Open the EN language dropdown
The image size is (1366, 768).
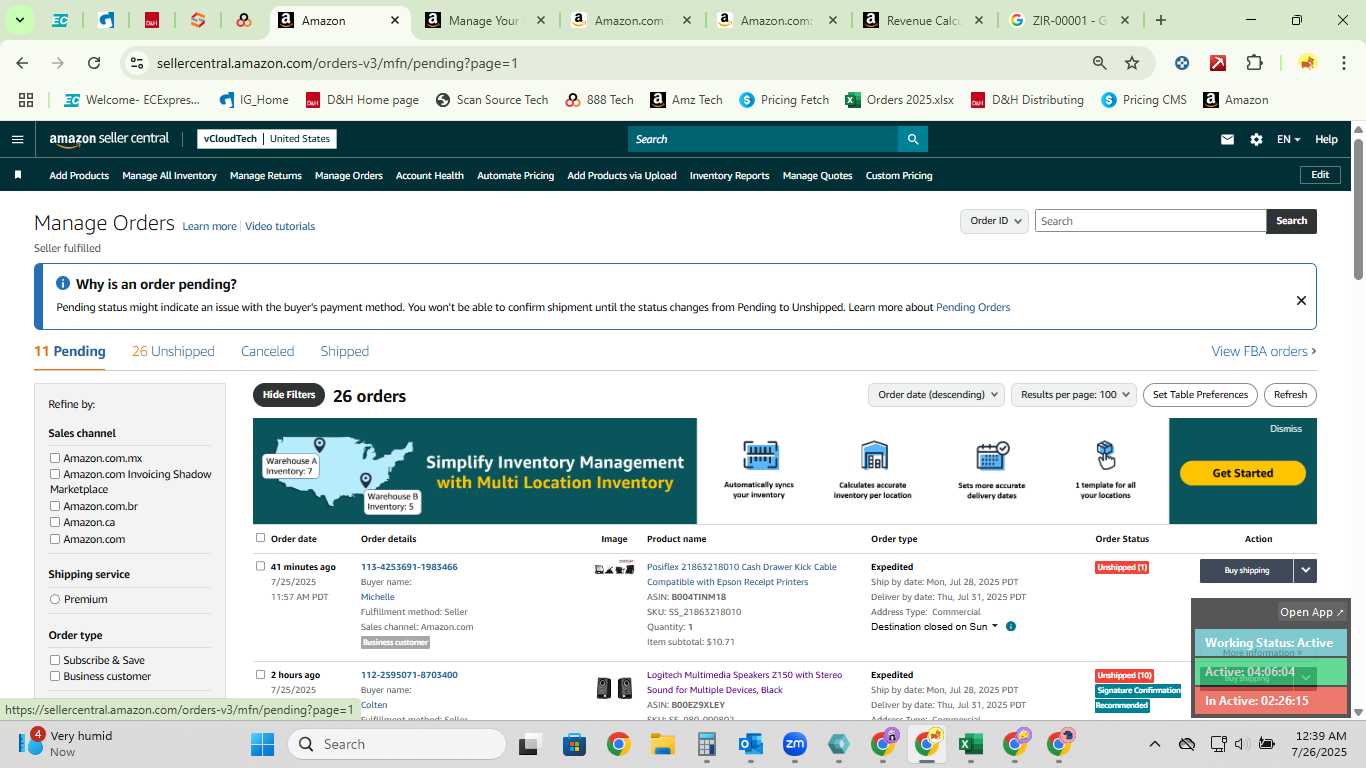(x=1288, y=140)
